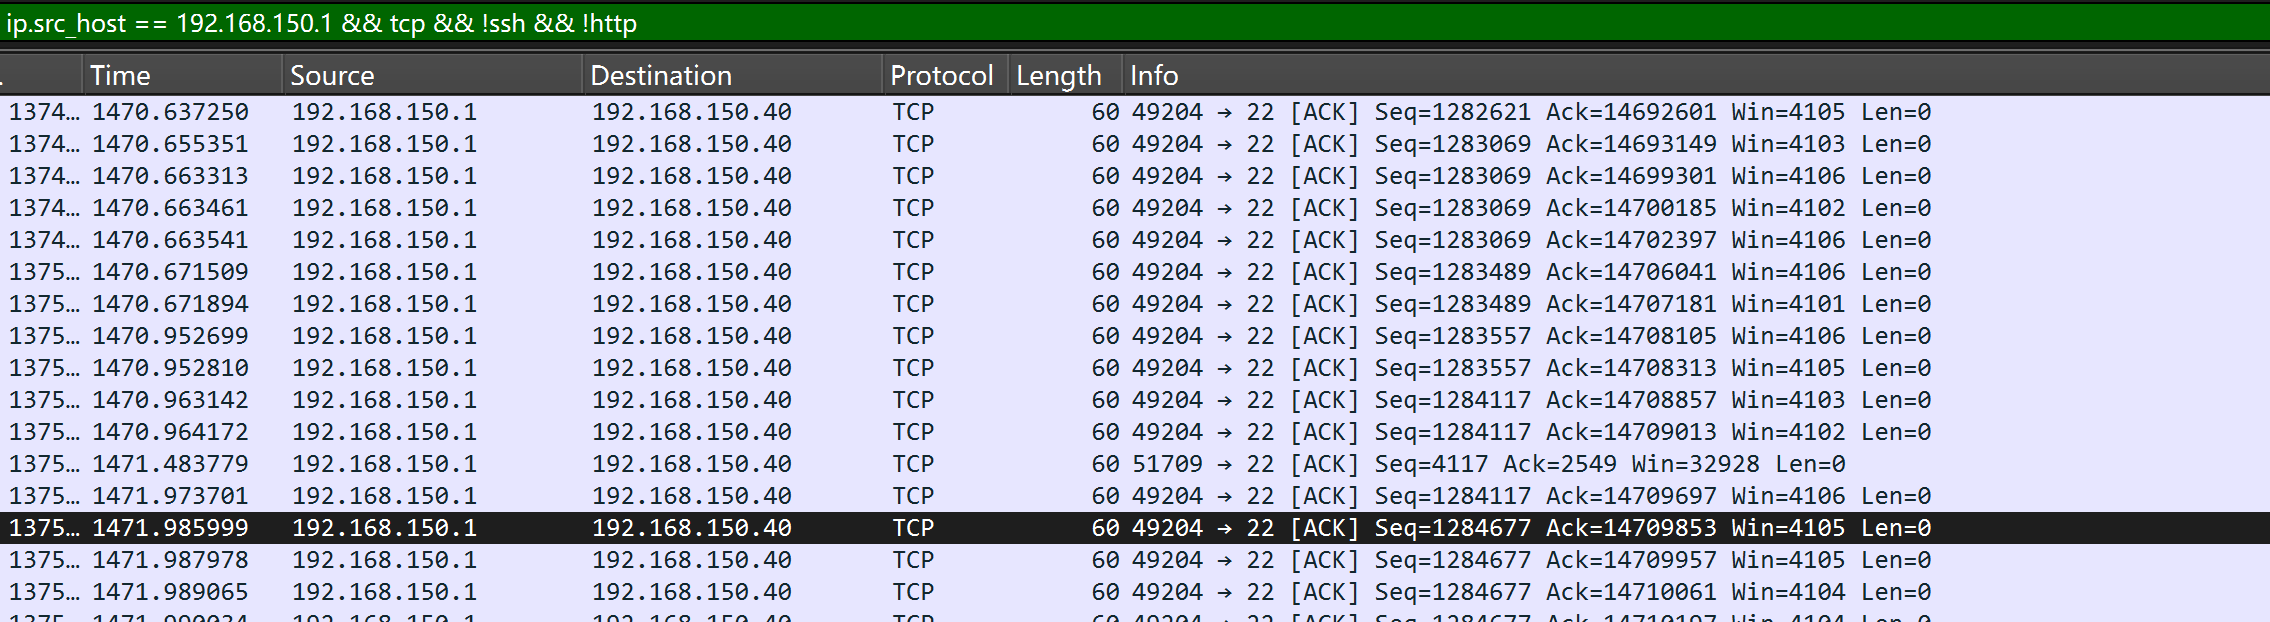Sort packets by Source column header
This screenshot has width=2270, height=622.
432,75
